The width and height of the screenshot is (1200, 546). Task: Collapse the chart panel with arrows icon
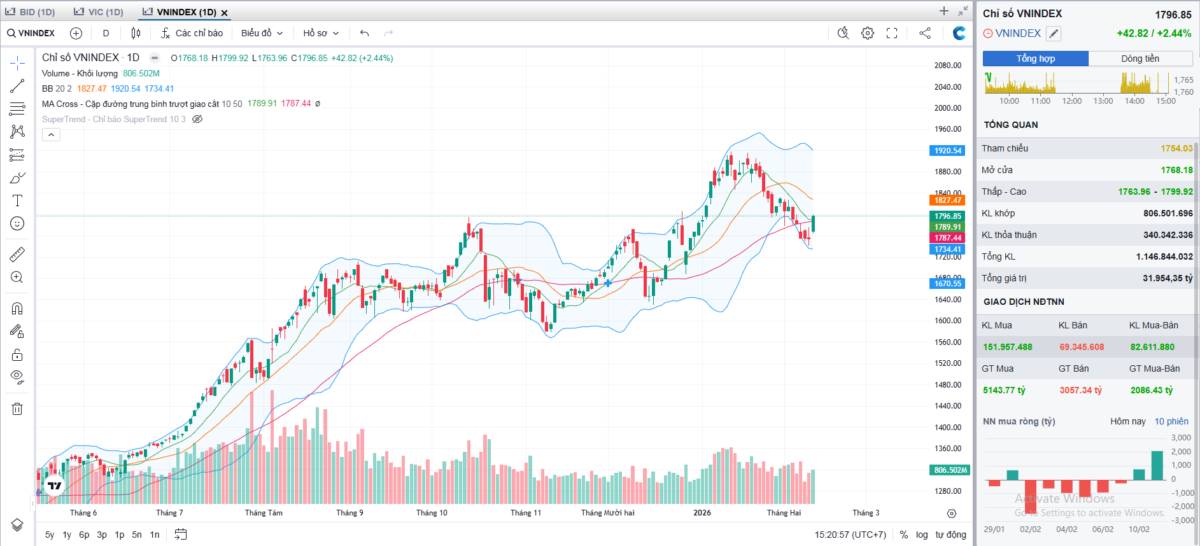coord(963,11)
